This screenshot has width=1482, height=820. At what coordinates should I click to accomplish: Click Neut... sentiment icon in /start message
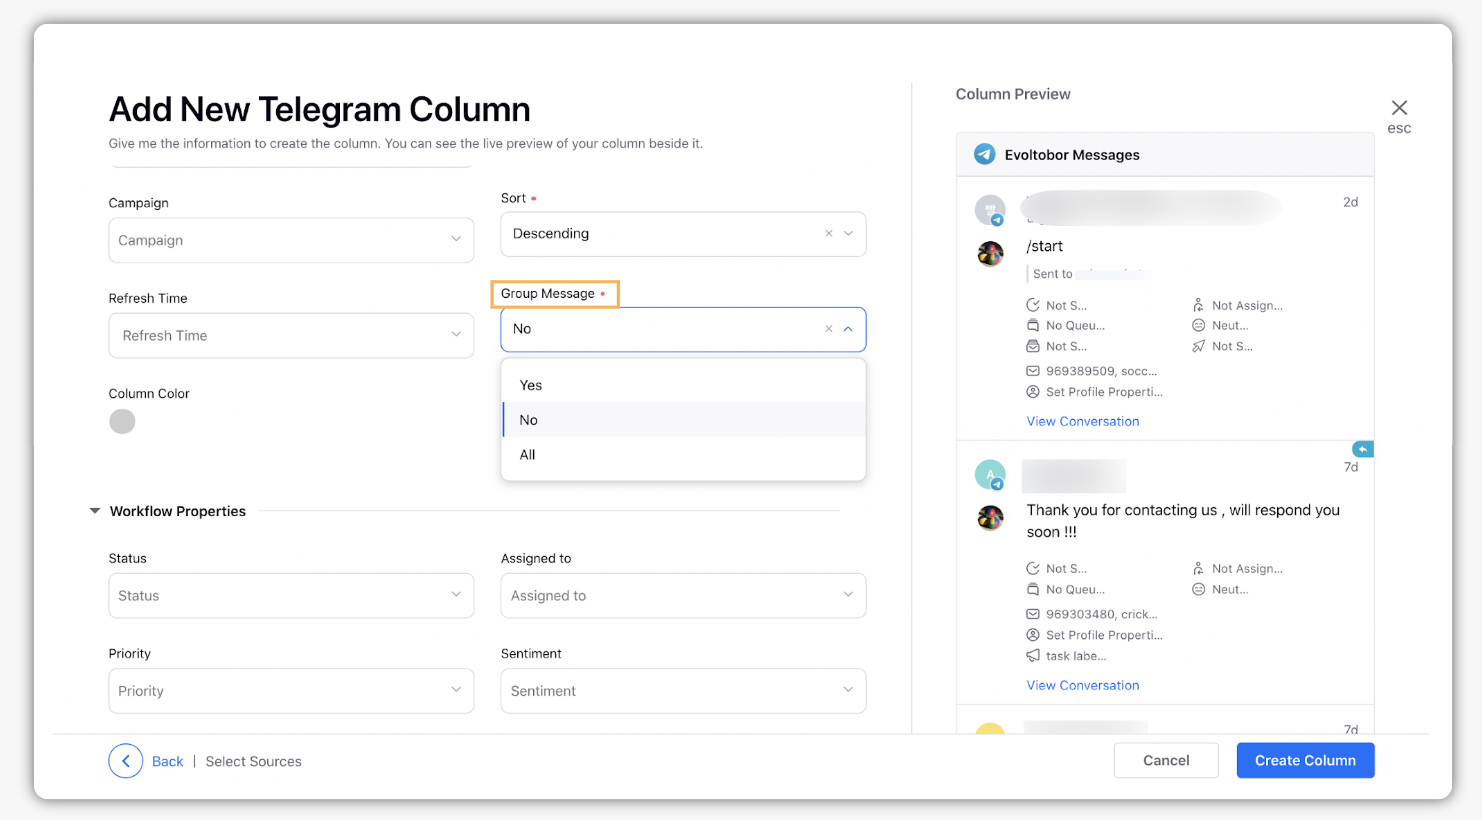(1198, 325)
